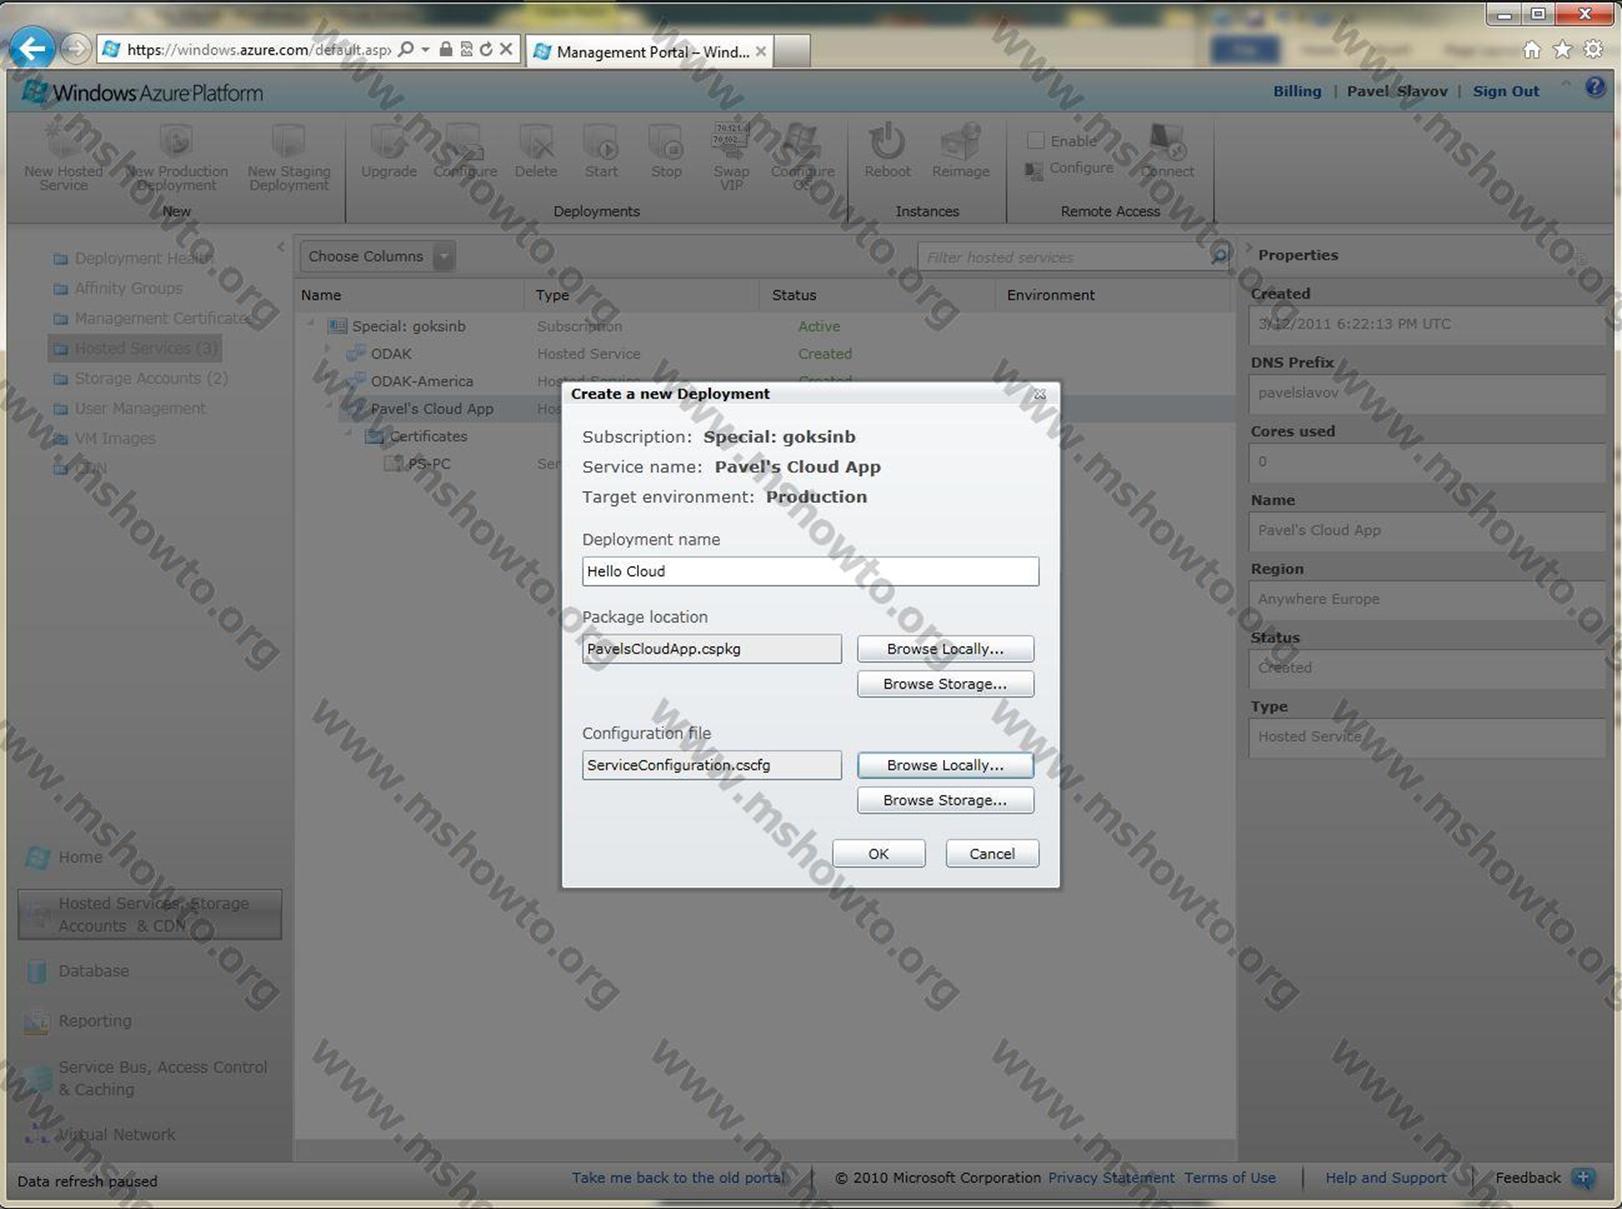
Task: Select the ODAK hosted service row
Action: [765, 354]
